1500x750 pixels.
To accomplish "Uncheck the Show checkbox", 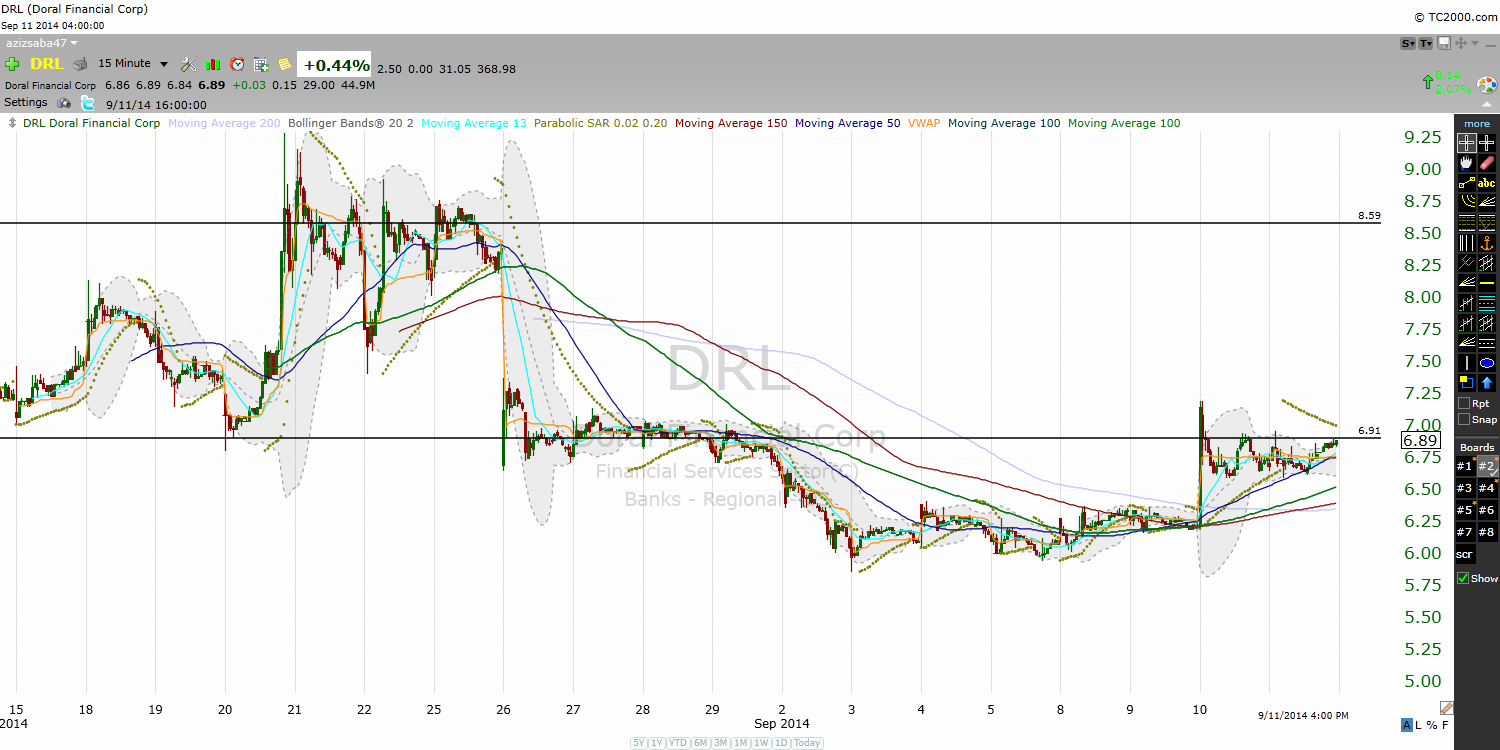I will [x=1463, y=578].
